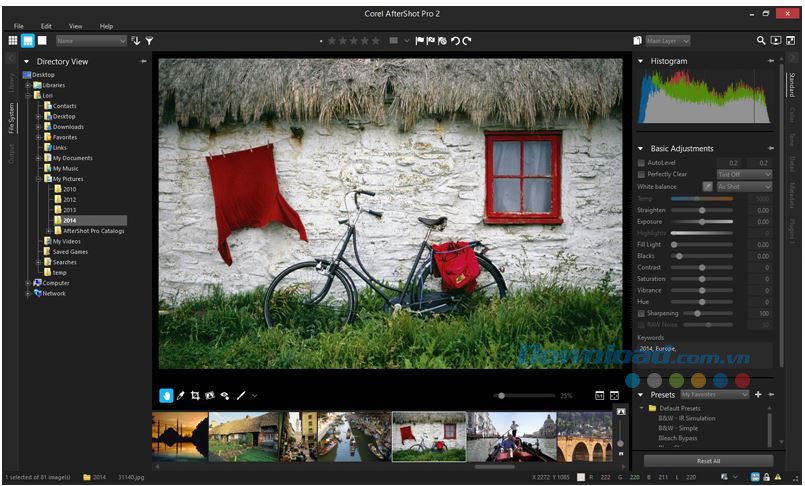Click the Exposure slider

coord(703,221)
